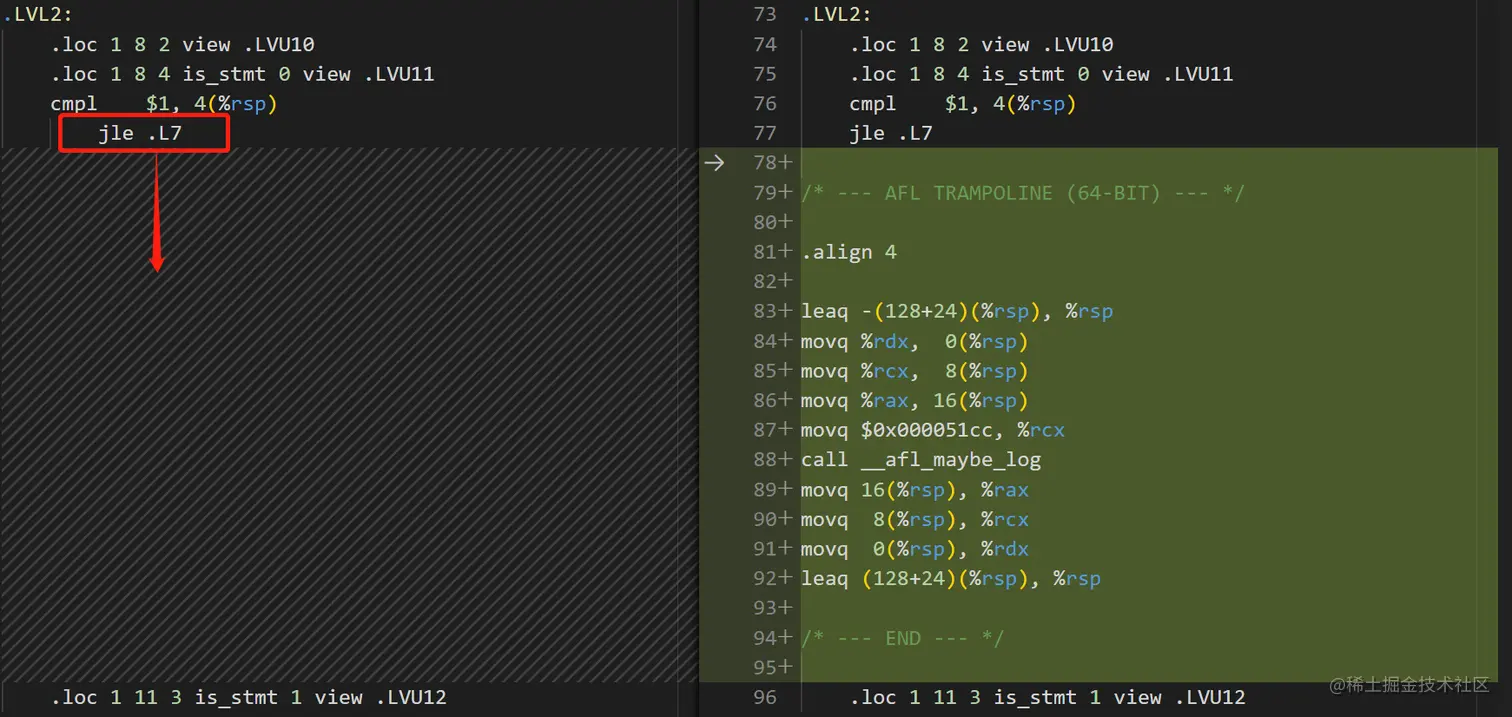Click '.loc 1 8 2 view .LVU10' in left pane
The image size is (1512, 717).
183,44
